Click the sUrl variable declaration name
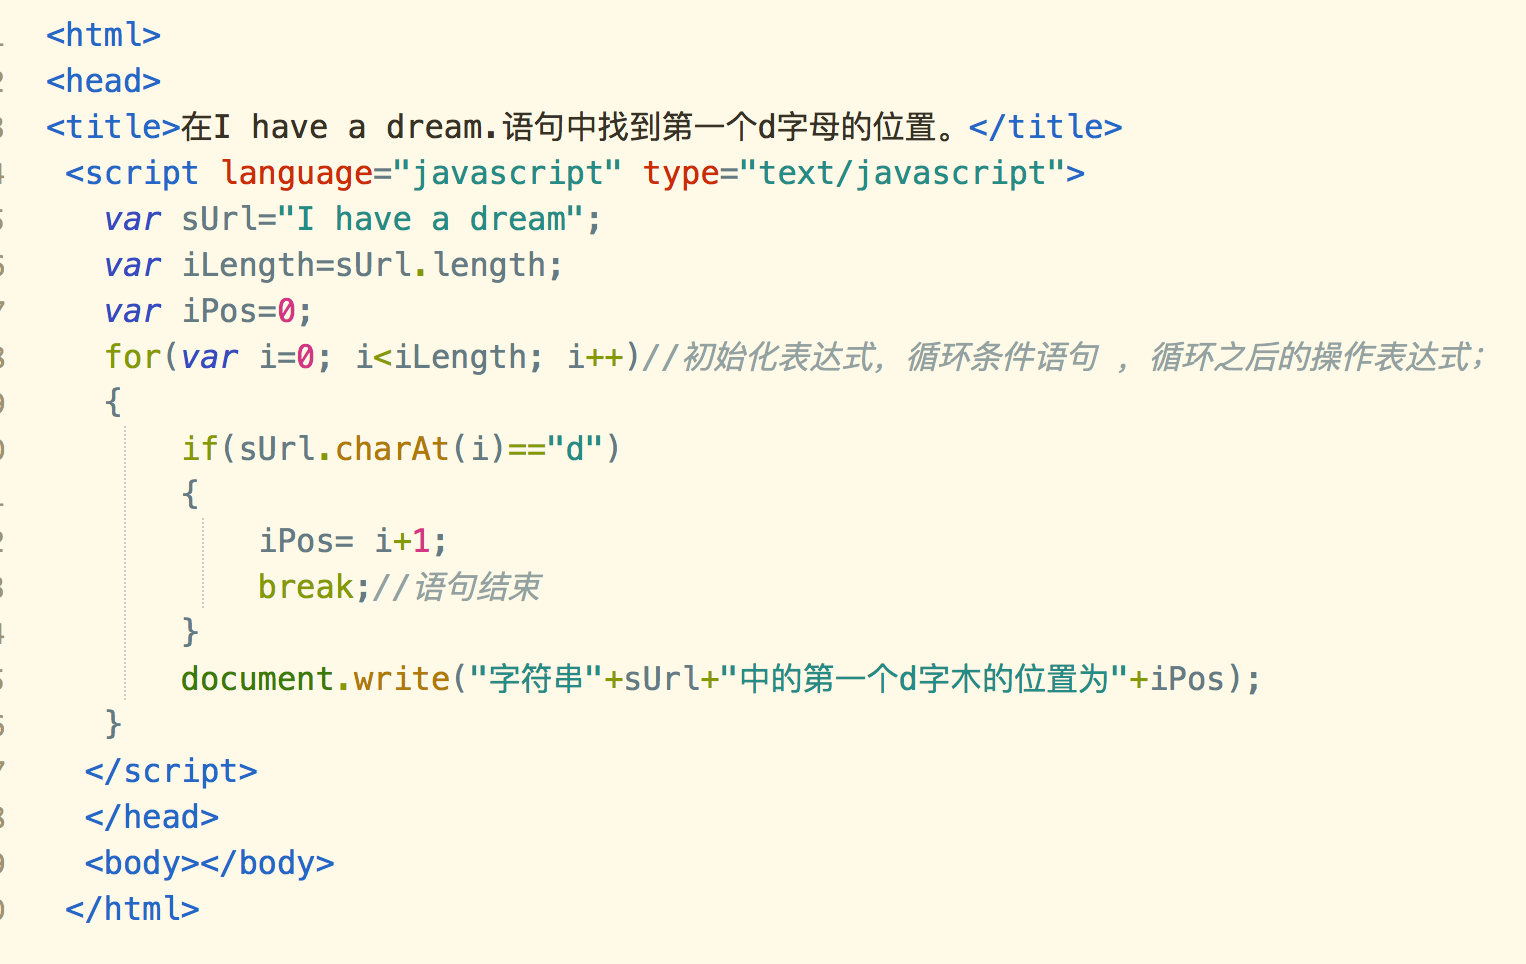1526x964 pixels. pos(219,219)
